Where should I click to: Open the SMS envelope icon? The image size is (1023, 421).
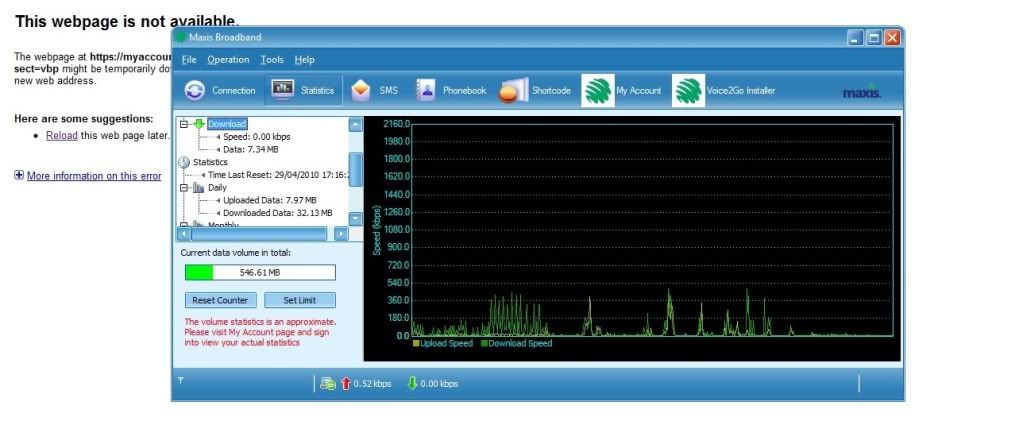362,90
